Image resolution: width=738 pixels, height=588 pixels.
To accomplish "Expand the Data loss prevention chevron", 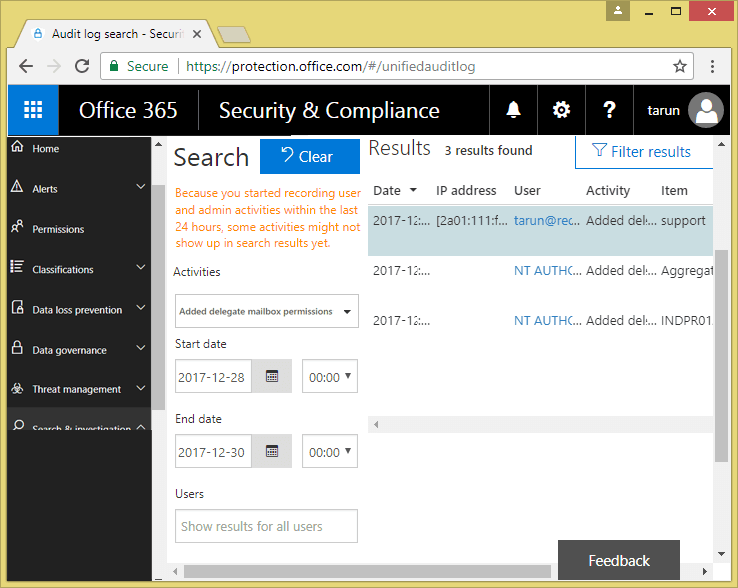I will coord(141,307).
